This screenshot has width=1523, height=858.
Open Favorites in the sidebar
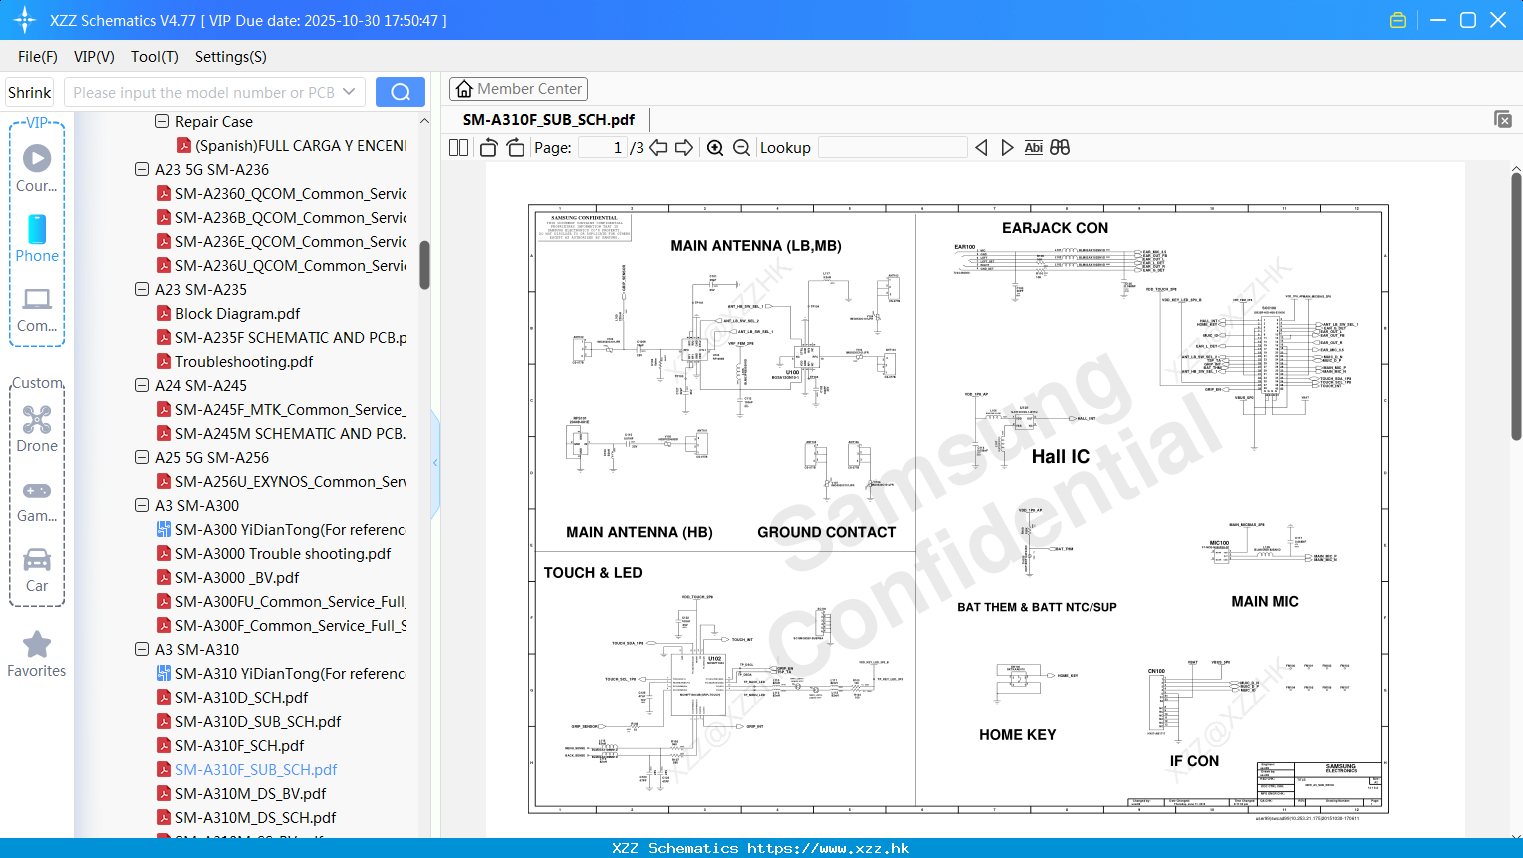[x=37, y=655]
